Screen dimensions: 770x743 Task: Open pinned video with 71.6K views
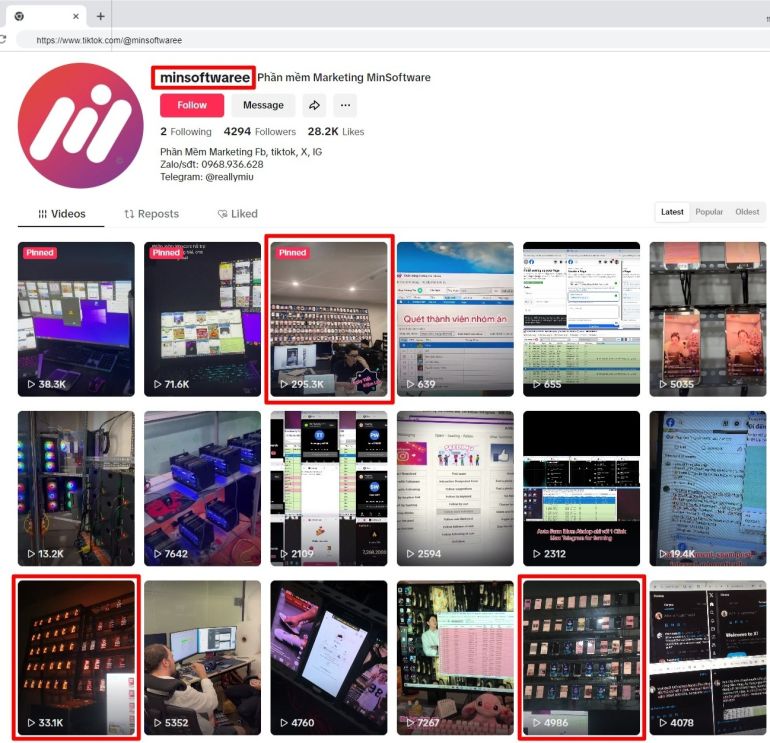point(202,319)
